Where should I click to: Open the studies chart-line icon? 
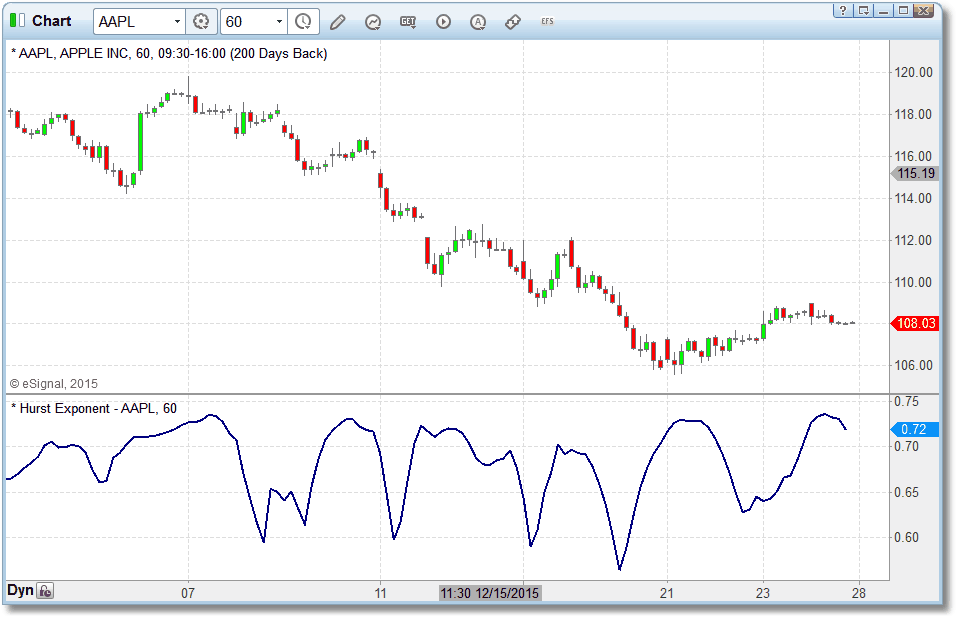[x=372, y=22]
